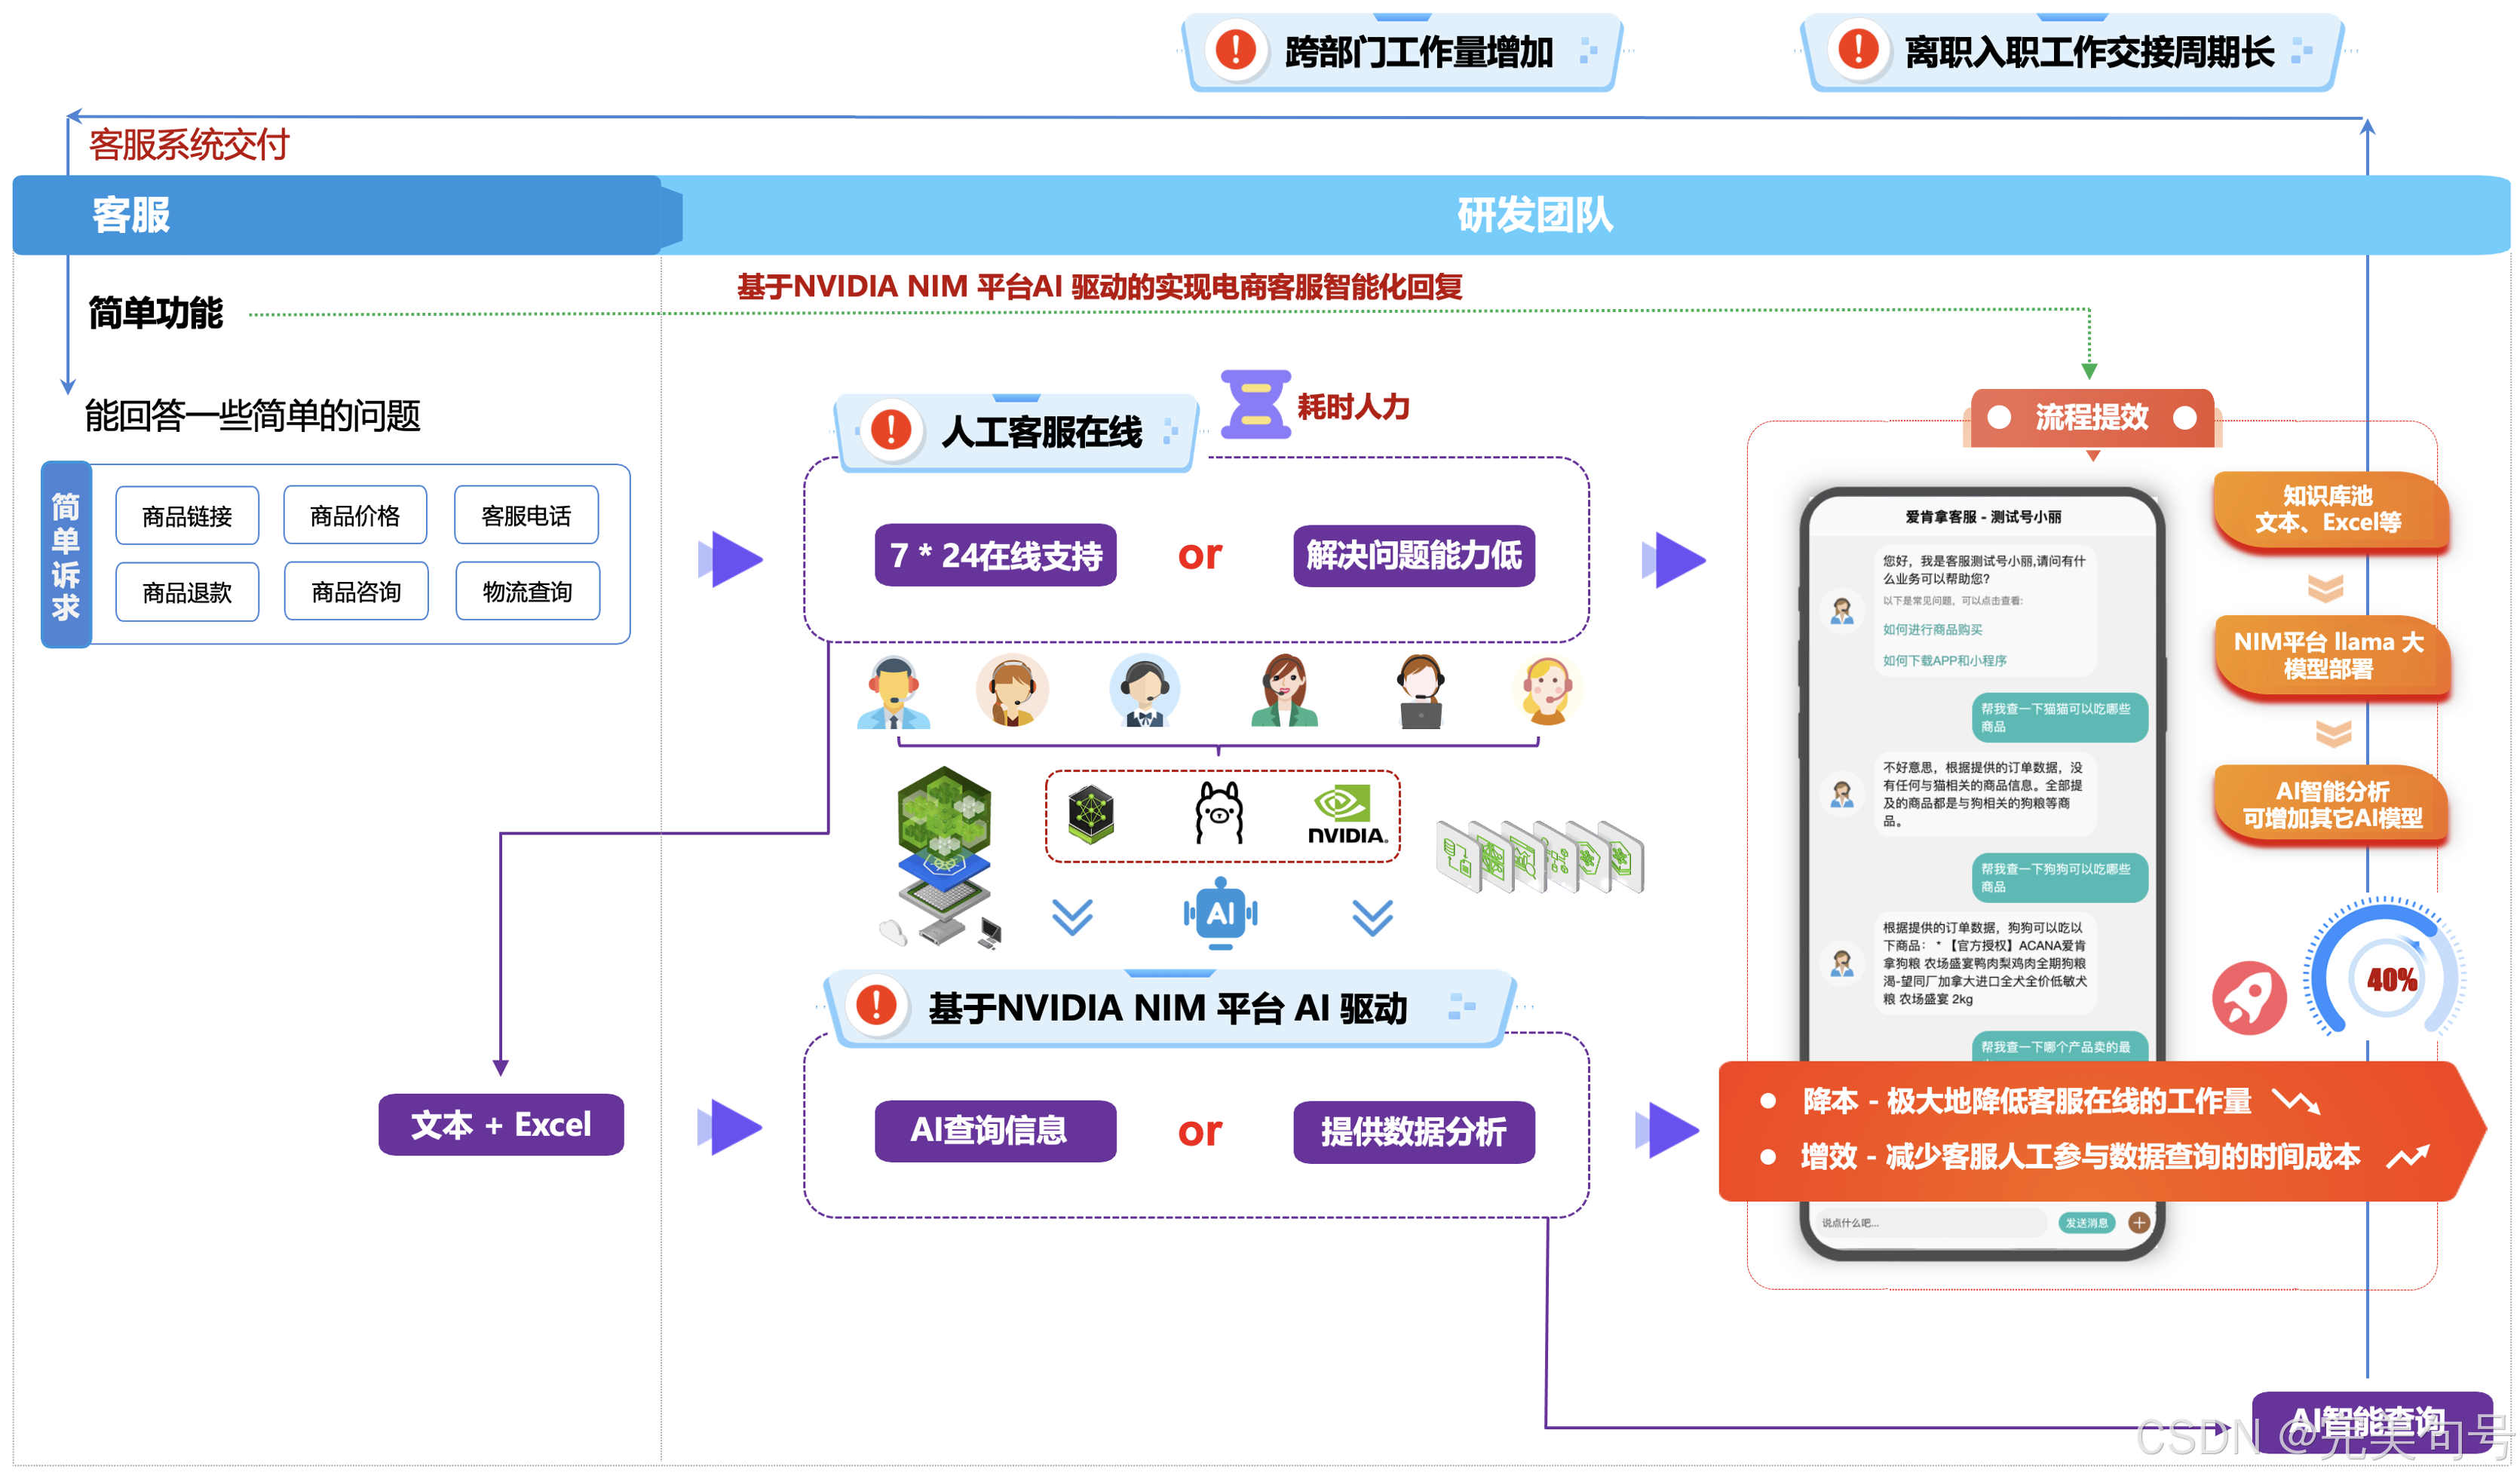This screenshot has height=1479, width=2520.
Task: Click double chevron below 知识库池 box
Action: tap(2325, 588)
